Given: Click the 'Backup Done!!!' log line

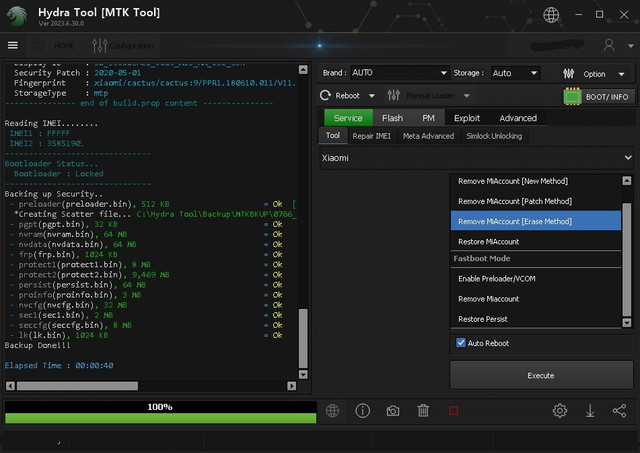Looking at the screenshot, I should coord(37,345).
